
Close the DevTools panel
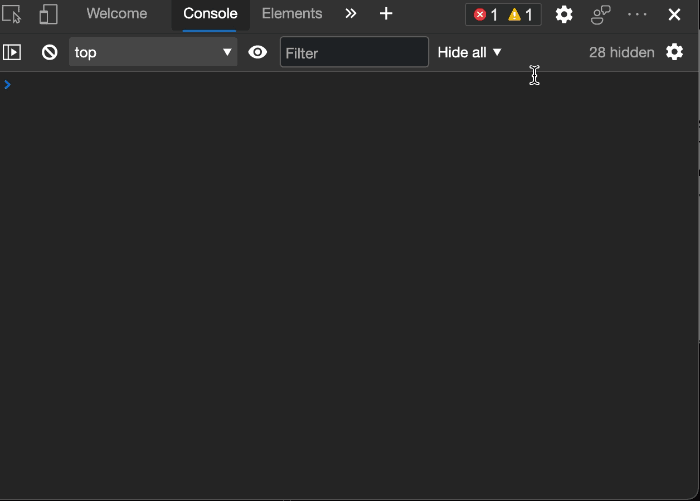pyautogui.click(x=674, y=15)
